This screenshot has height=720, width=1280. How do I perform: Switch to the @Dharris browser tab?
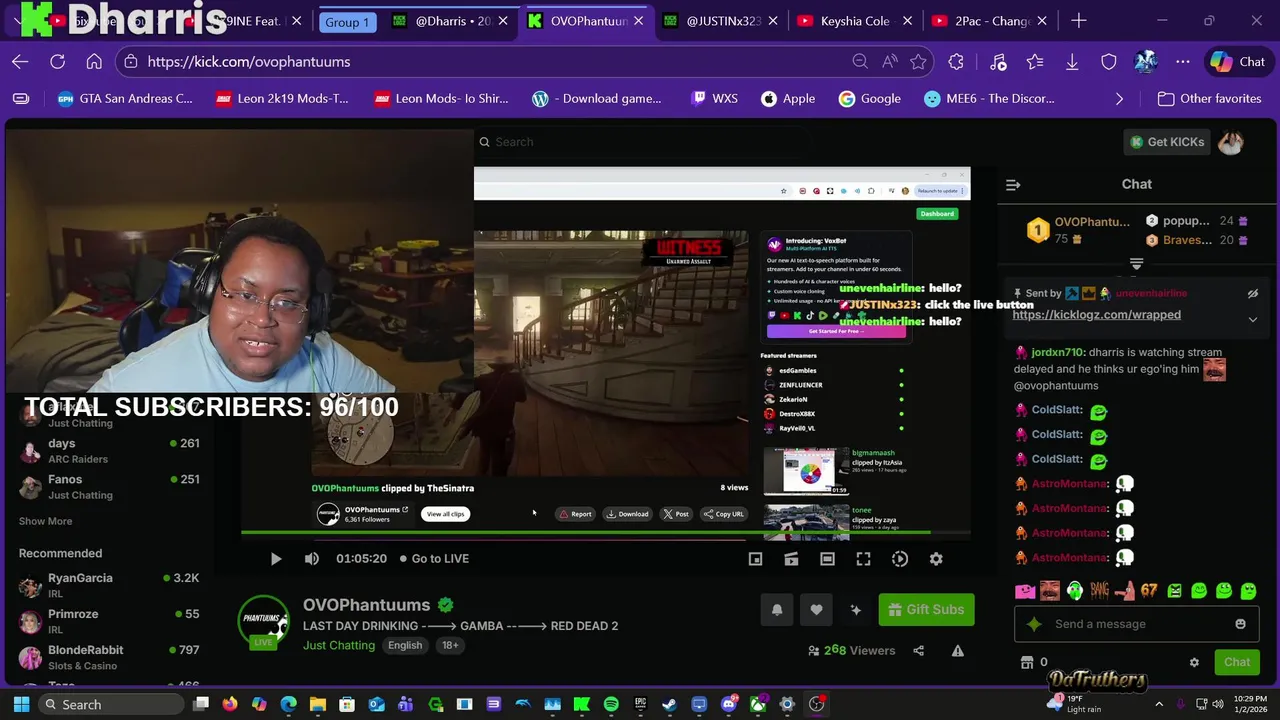[x=450, y=21]
